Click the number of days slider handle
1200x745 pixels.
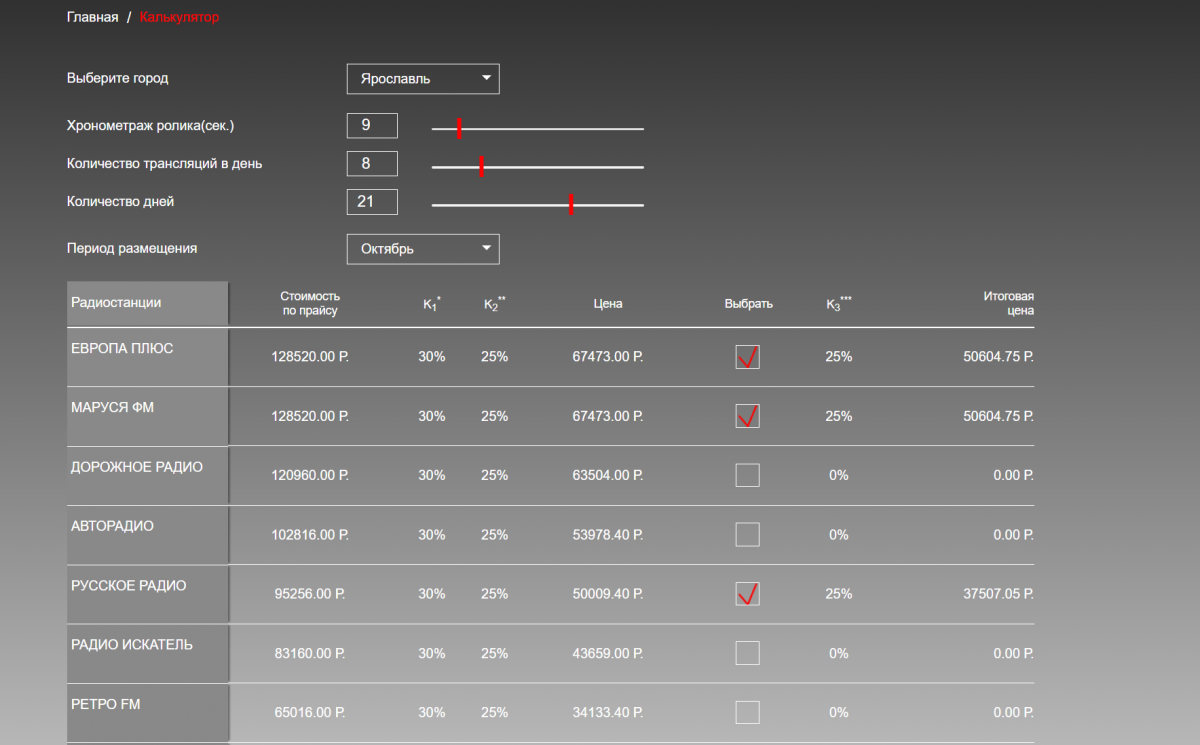pos(571,204)
